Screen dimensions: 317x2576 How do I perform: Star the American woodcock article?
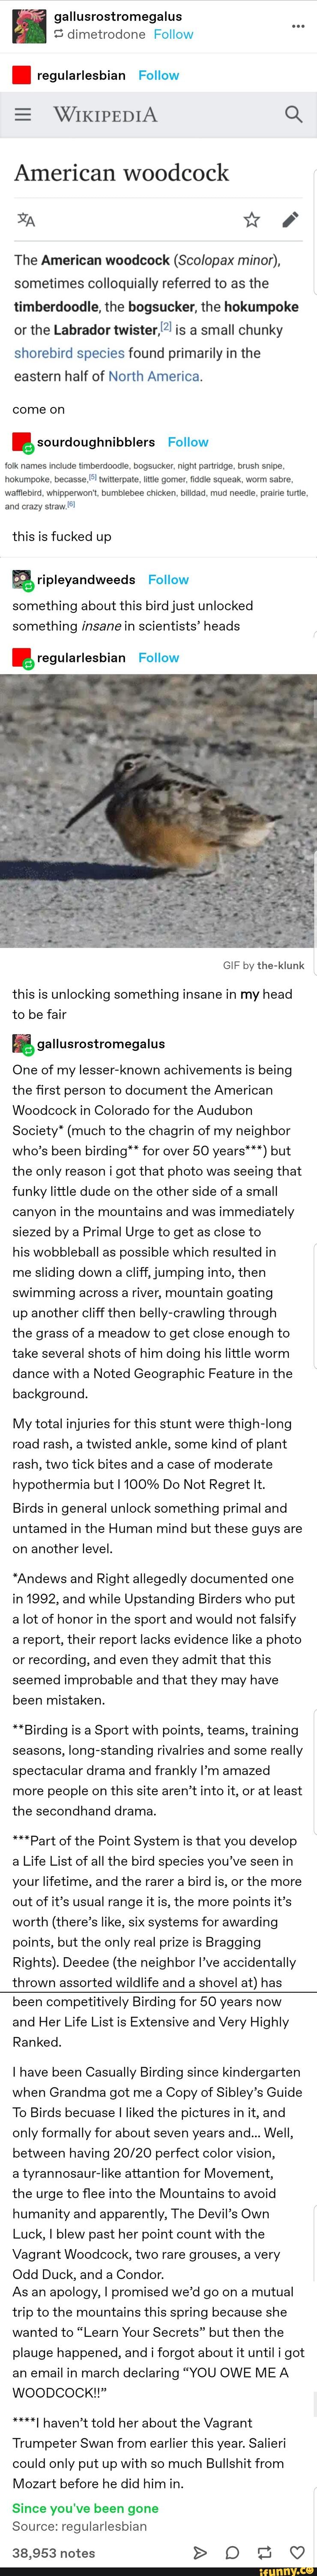(x=252, y=220)
